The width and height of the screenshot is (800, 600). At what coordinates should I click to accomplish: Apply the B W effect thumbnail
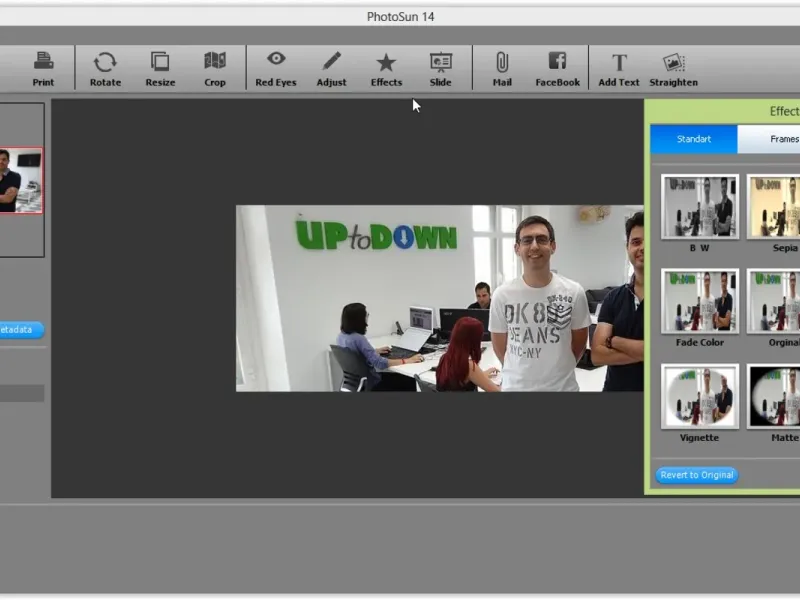click(x=699, y=207)
